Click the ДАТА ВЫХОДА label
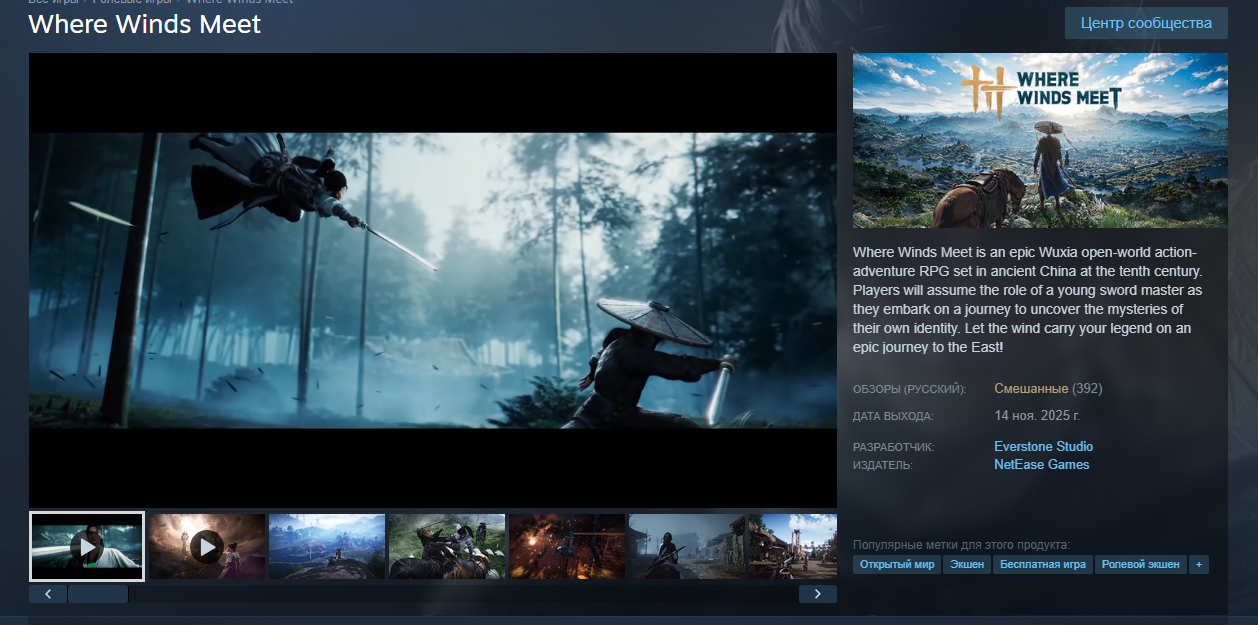Viewport: 1258px width, 625px height. pyautogui.click(x=893, y=416)
